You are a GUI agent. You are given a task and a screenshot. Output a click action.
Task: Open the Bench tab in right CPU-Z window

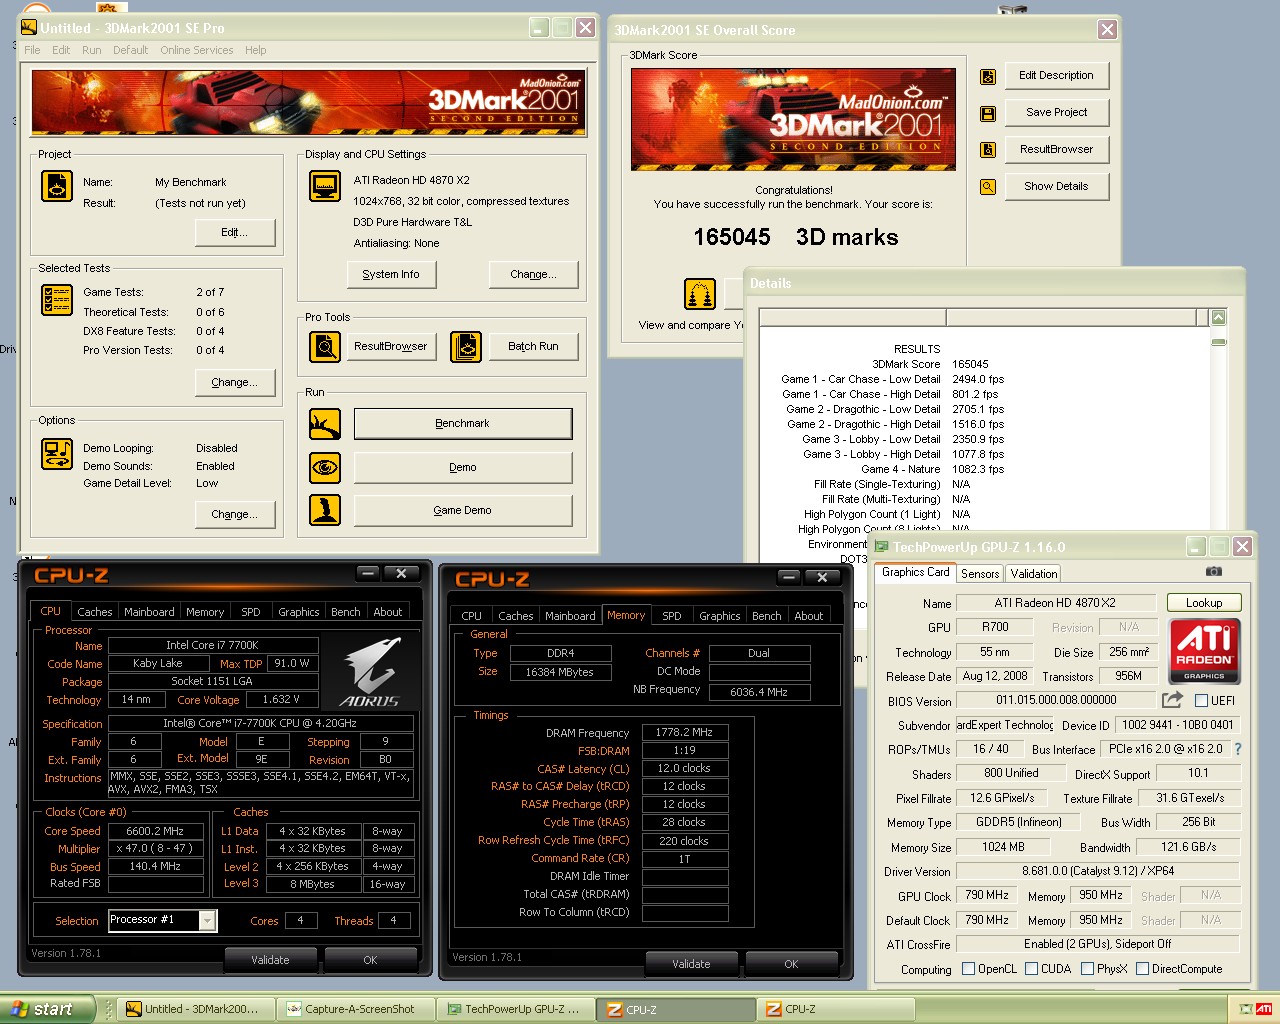(767, 616)
